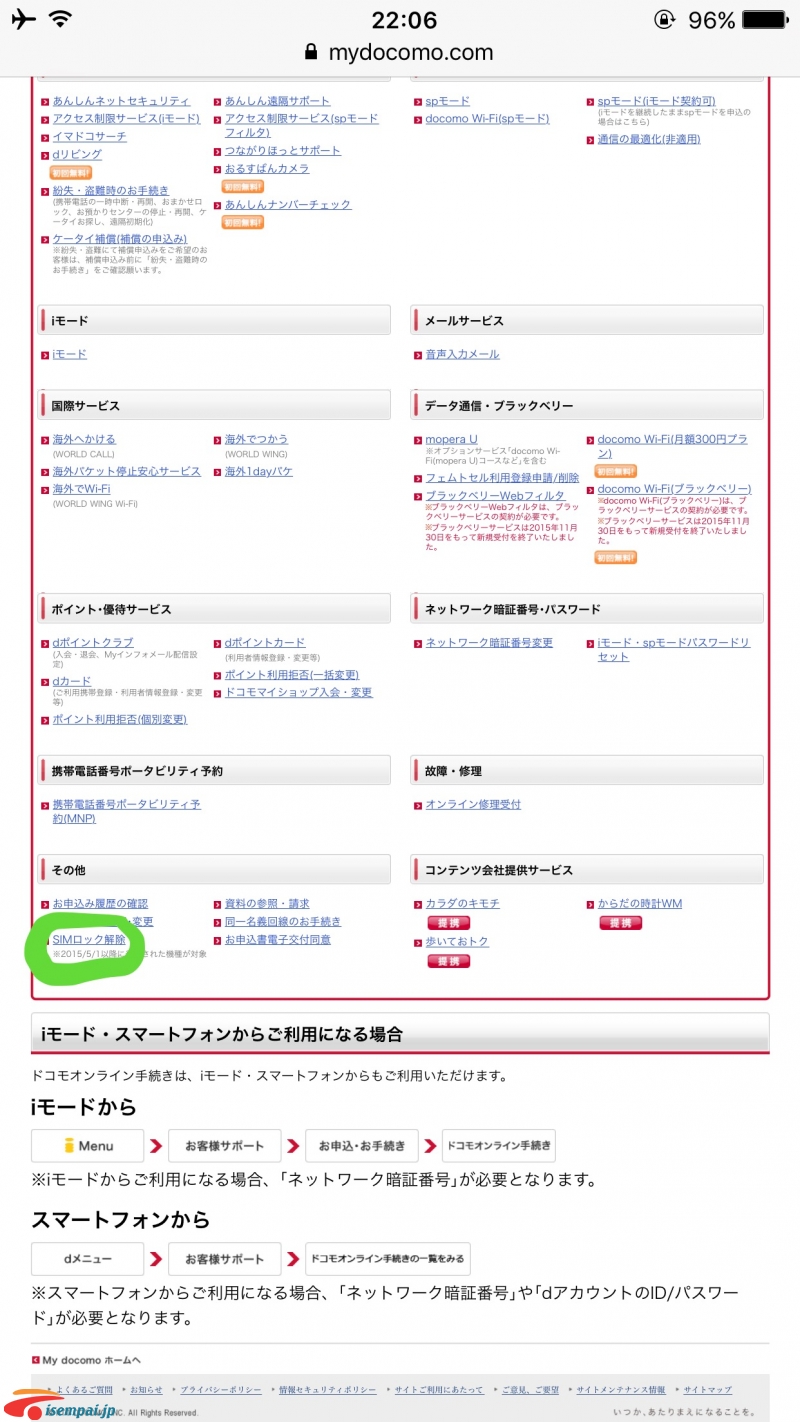This screenshot has width=800, height=1422.
Task: Open フェムトセル利用登録申請/削除 link
Action: point(502,478)
